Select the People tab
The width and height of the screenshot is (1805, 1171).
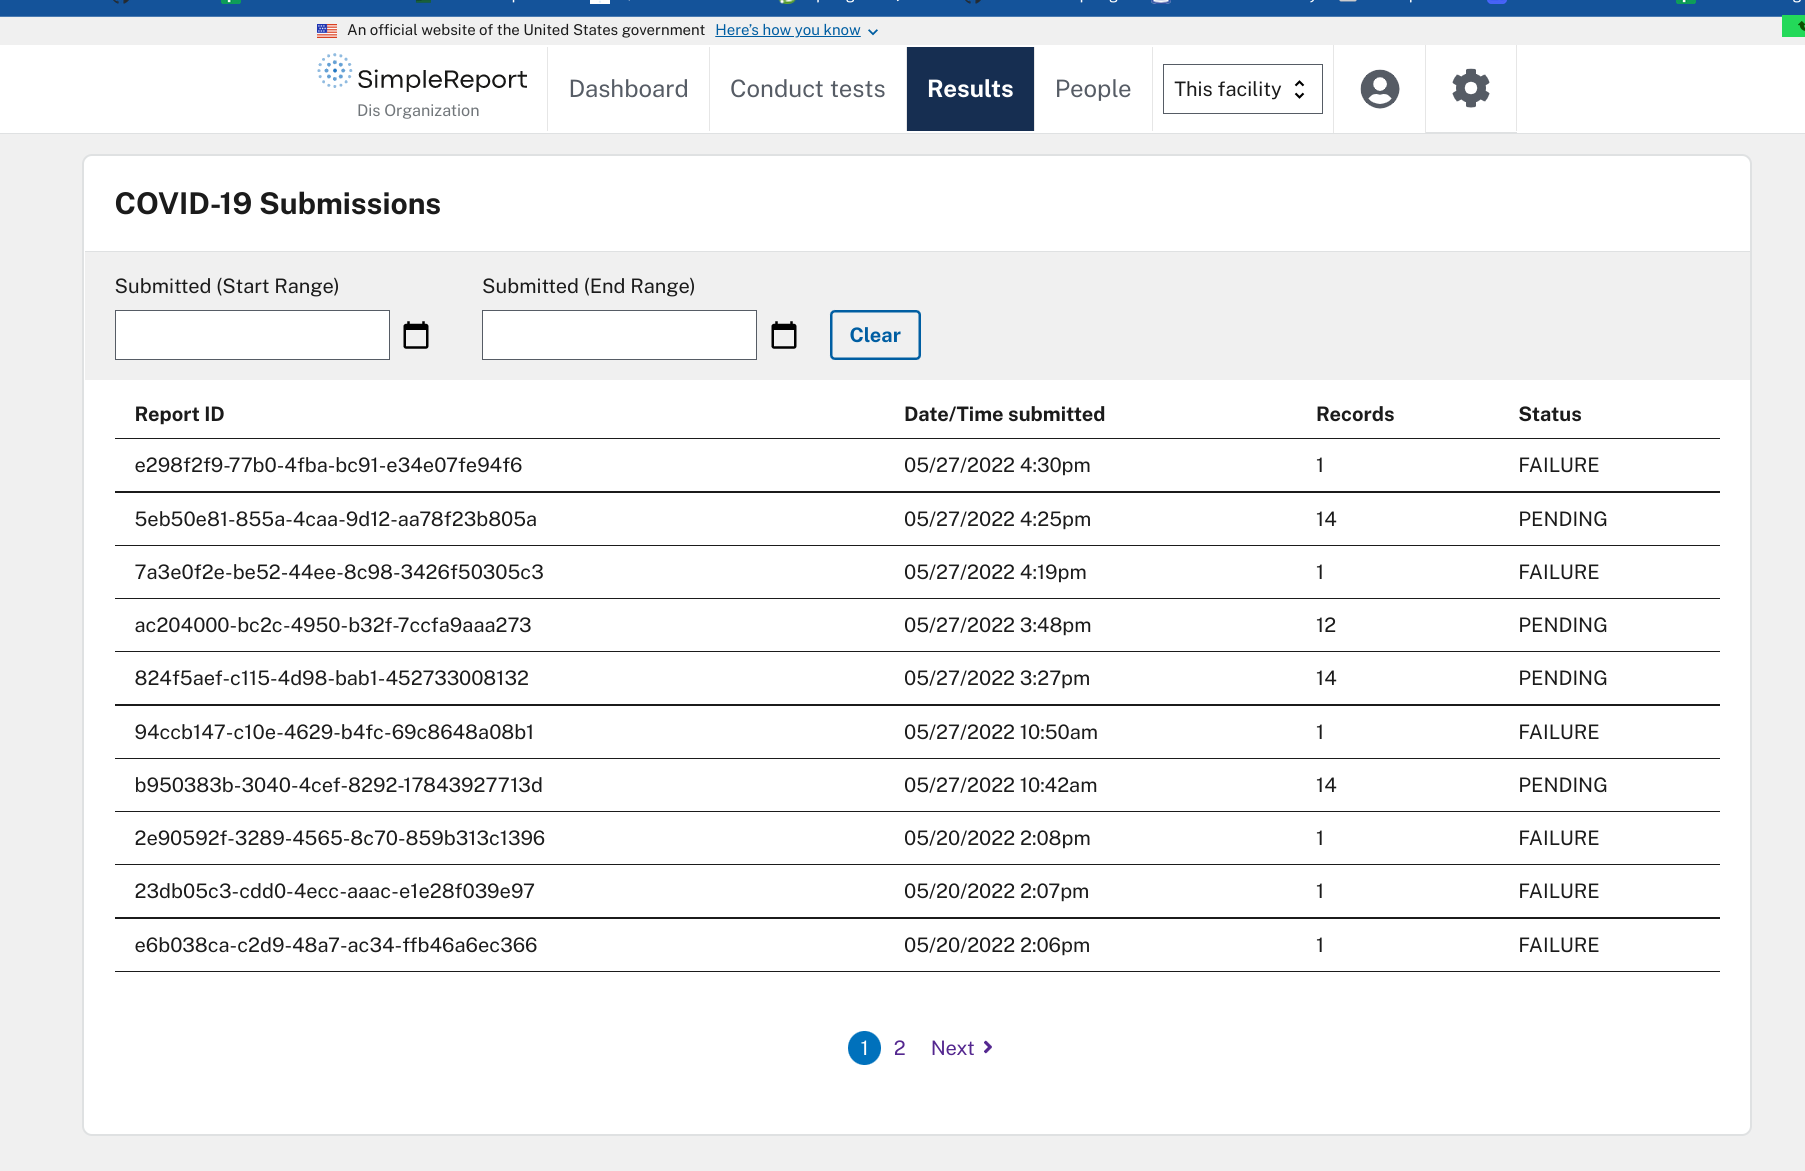tap(1092, 89)
